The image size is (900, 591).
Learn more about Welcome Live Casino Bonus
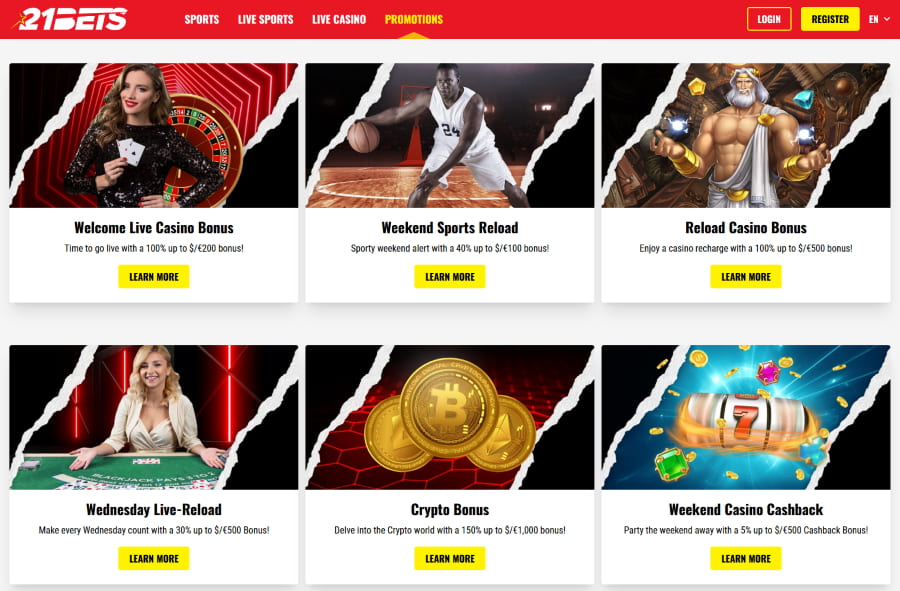154,277
